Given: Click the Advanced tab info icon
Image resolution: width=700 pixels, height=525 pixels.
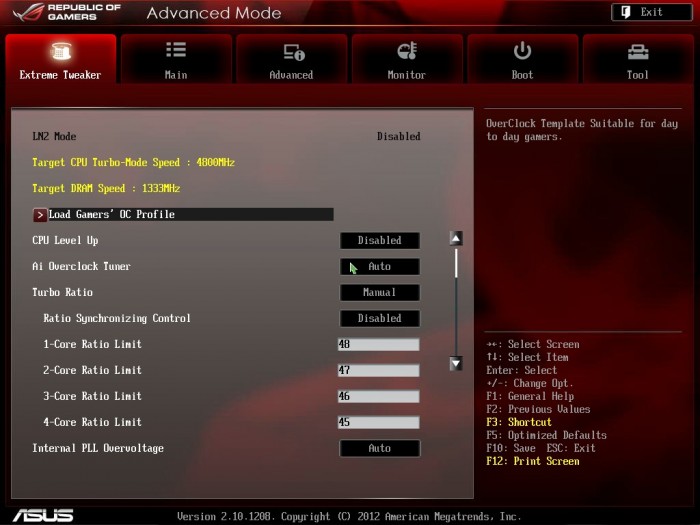Looking at the screenshot, I should click(x=294, y=52).
